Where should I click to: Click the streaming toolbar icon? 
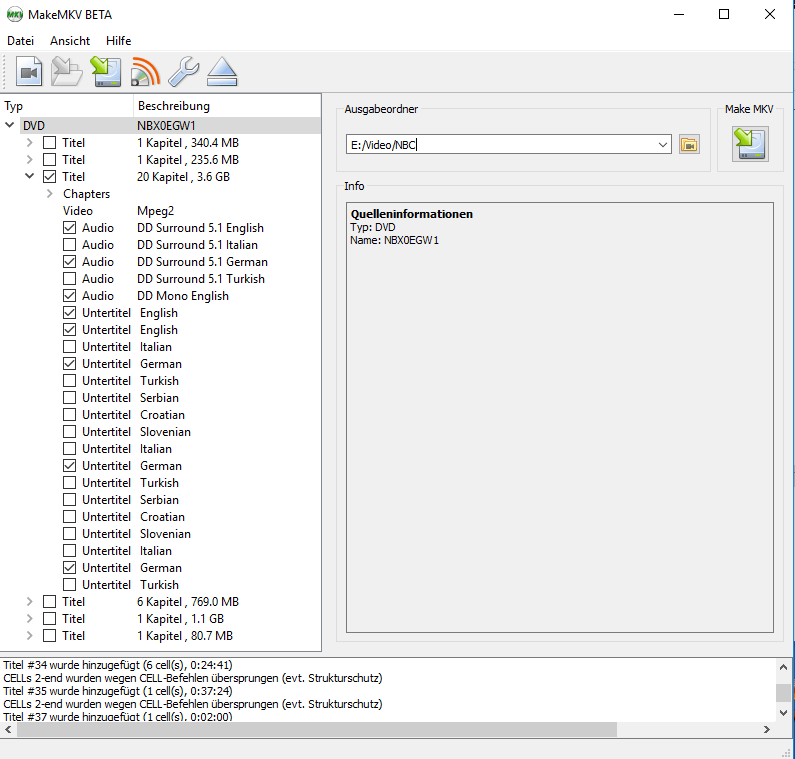pyautogui.click(x=145, y=71)
